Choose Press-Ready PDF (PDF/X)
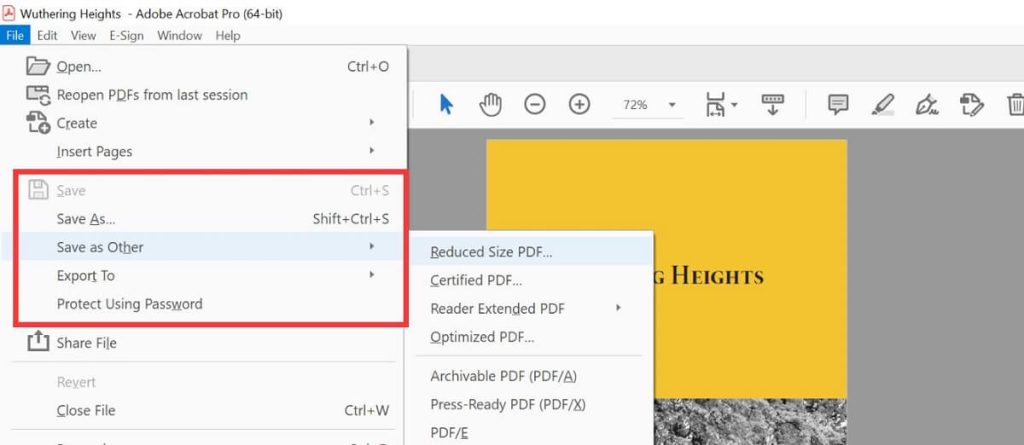 tap(532, 404)
